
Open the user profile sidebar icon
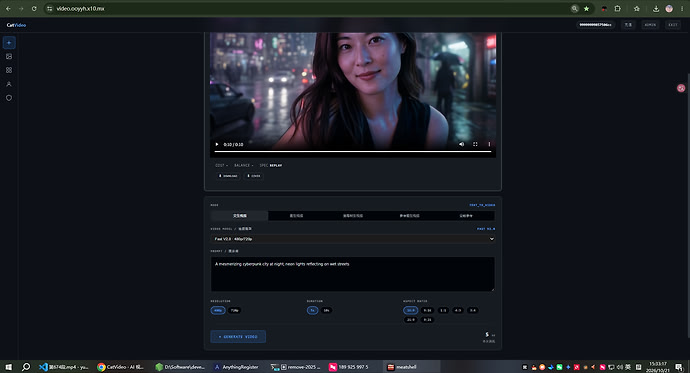point(9,84)
